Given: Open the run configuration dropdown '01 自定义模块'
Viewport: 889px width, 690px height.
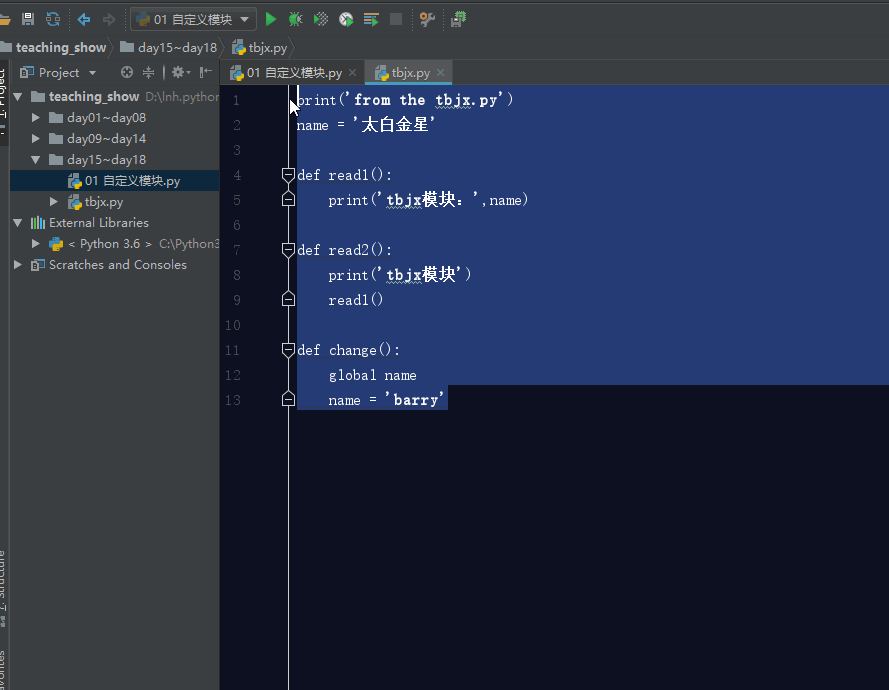Looking at the screenshot, I should tap(193, 19).
